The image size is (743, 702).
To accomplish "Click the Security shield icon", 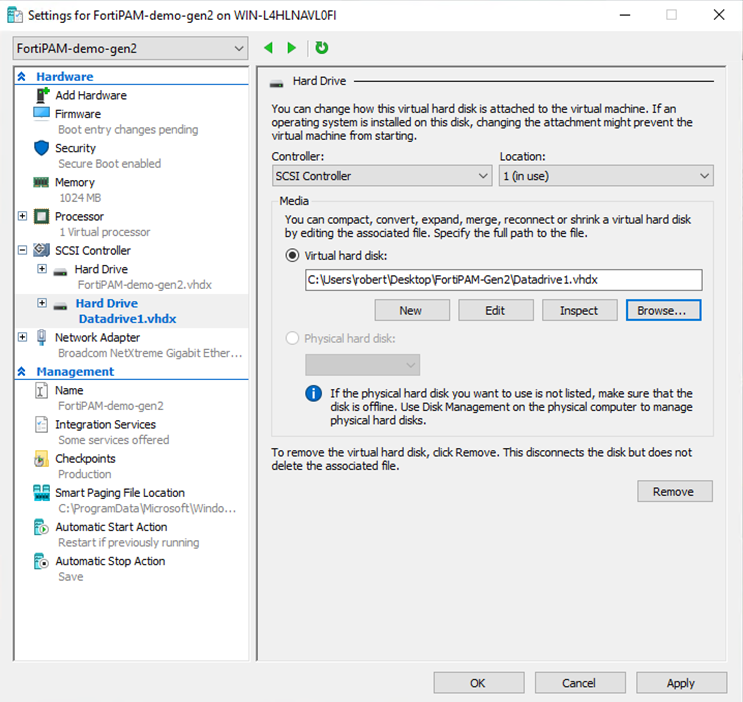I will tap(41, 148).
